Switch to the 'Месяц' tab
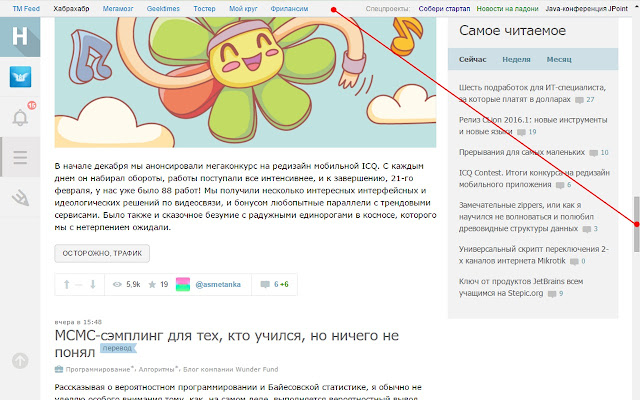 559,59
